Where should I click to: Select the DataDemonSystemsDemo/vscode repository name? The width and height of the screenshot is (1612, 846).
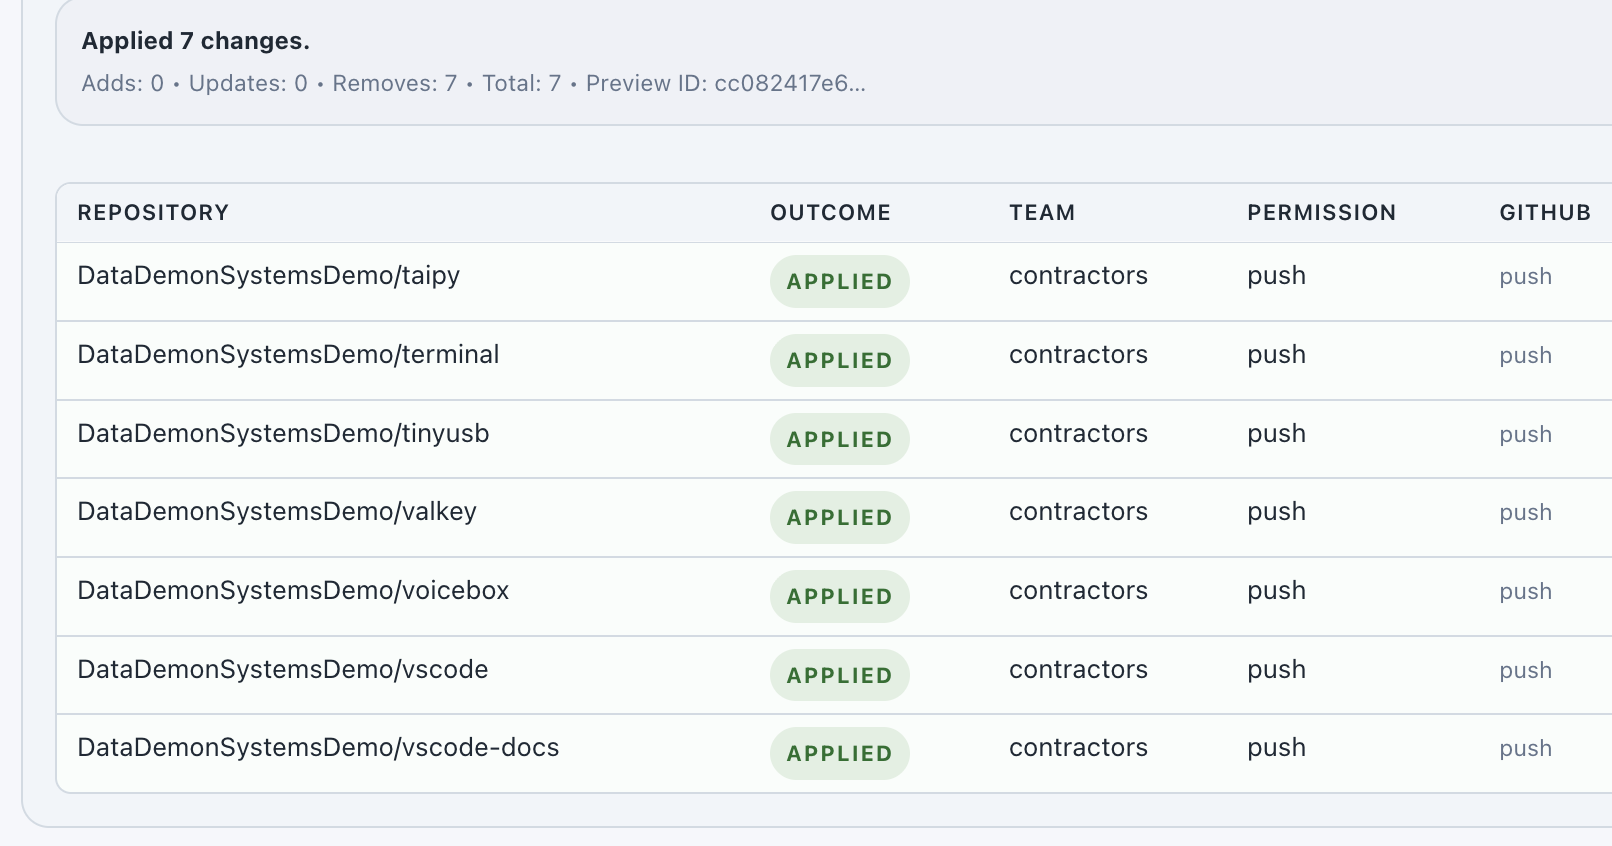283,670
